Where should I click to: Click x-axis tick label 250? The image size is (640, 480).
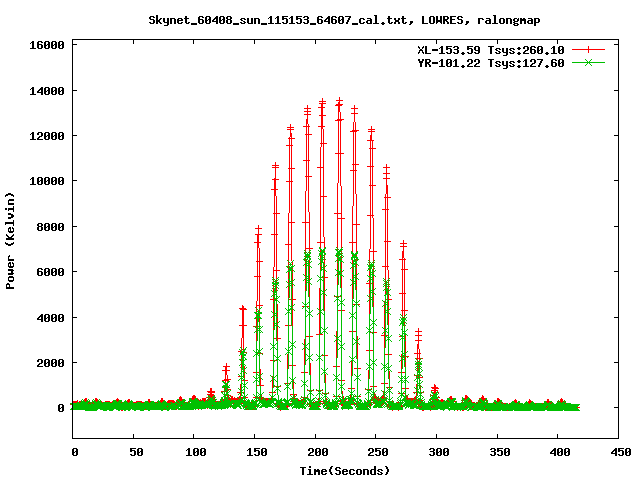click(x=378, y=452)
